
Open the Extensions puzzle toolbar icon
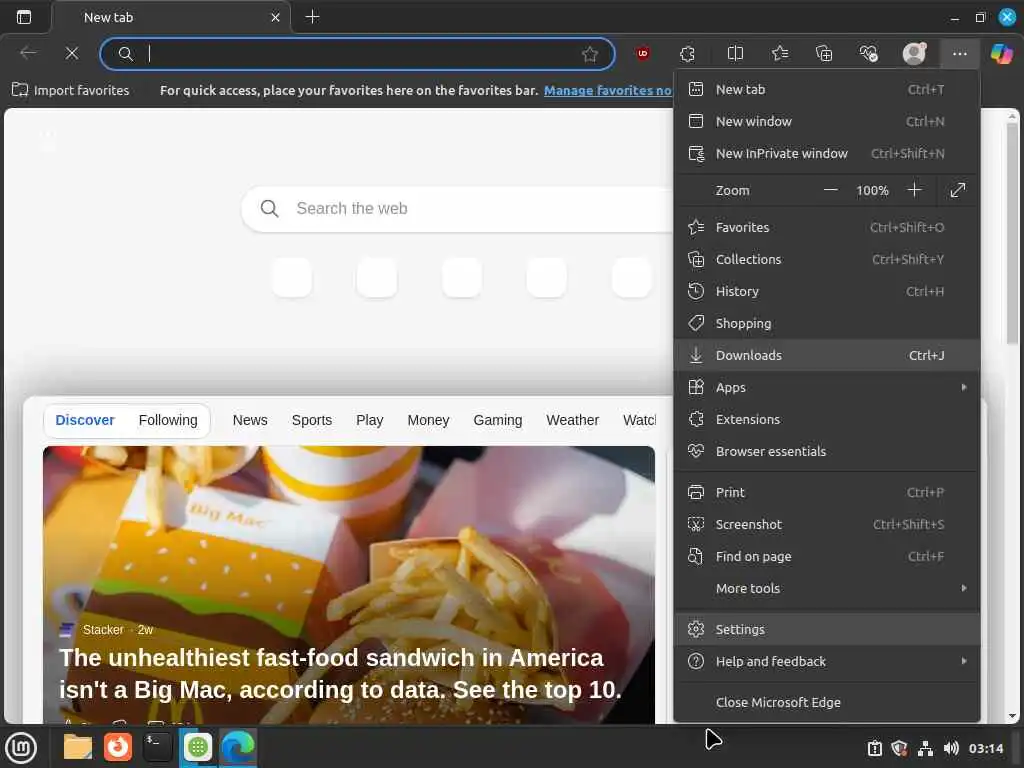pyautogui.click(x=687, y=54)
